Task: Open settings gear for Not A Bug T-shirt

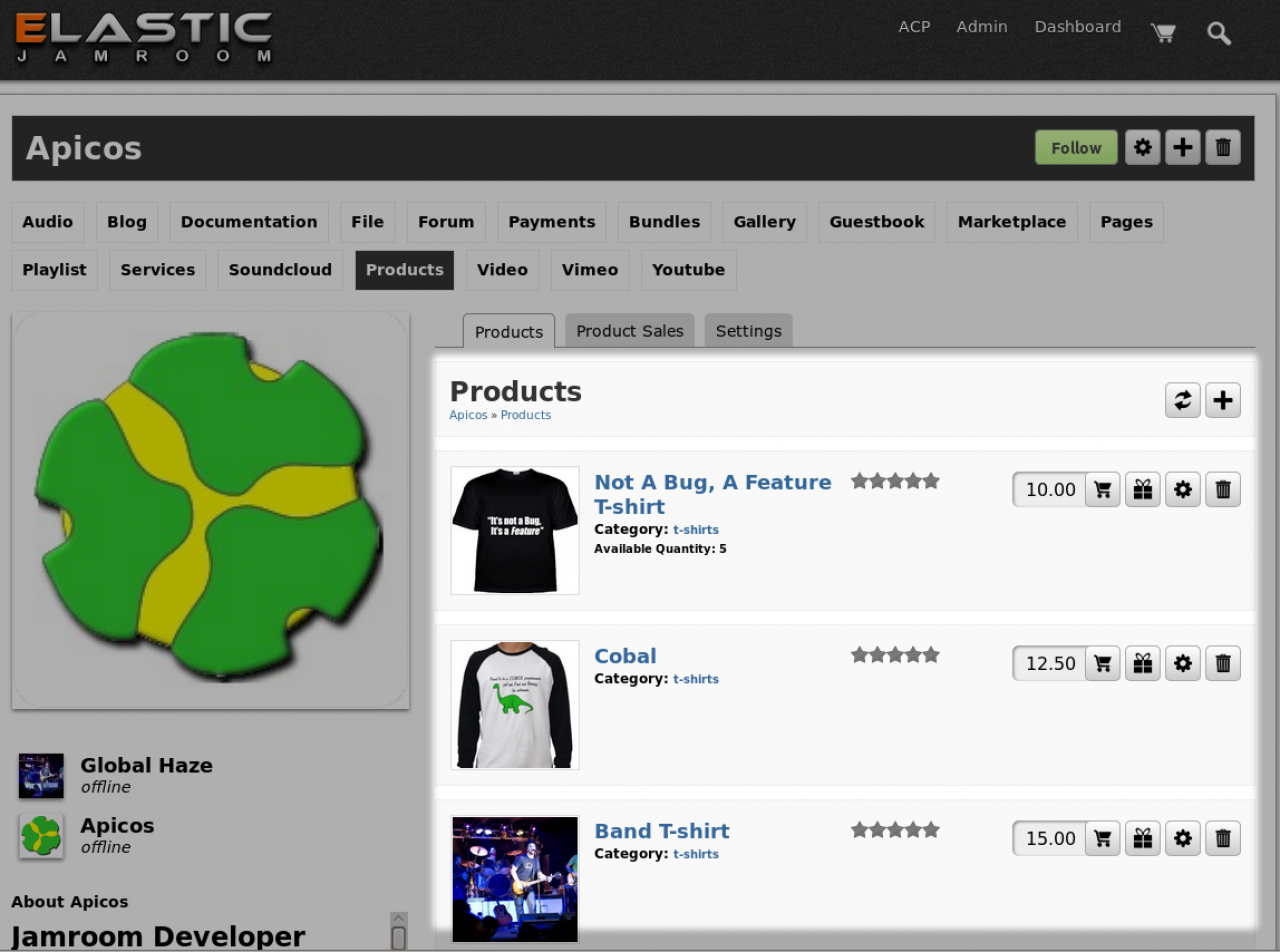Action: [x=1183, y=489]
